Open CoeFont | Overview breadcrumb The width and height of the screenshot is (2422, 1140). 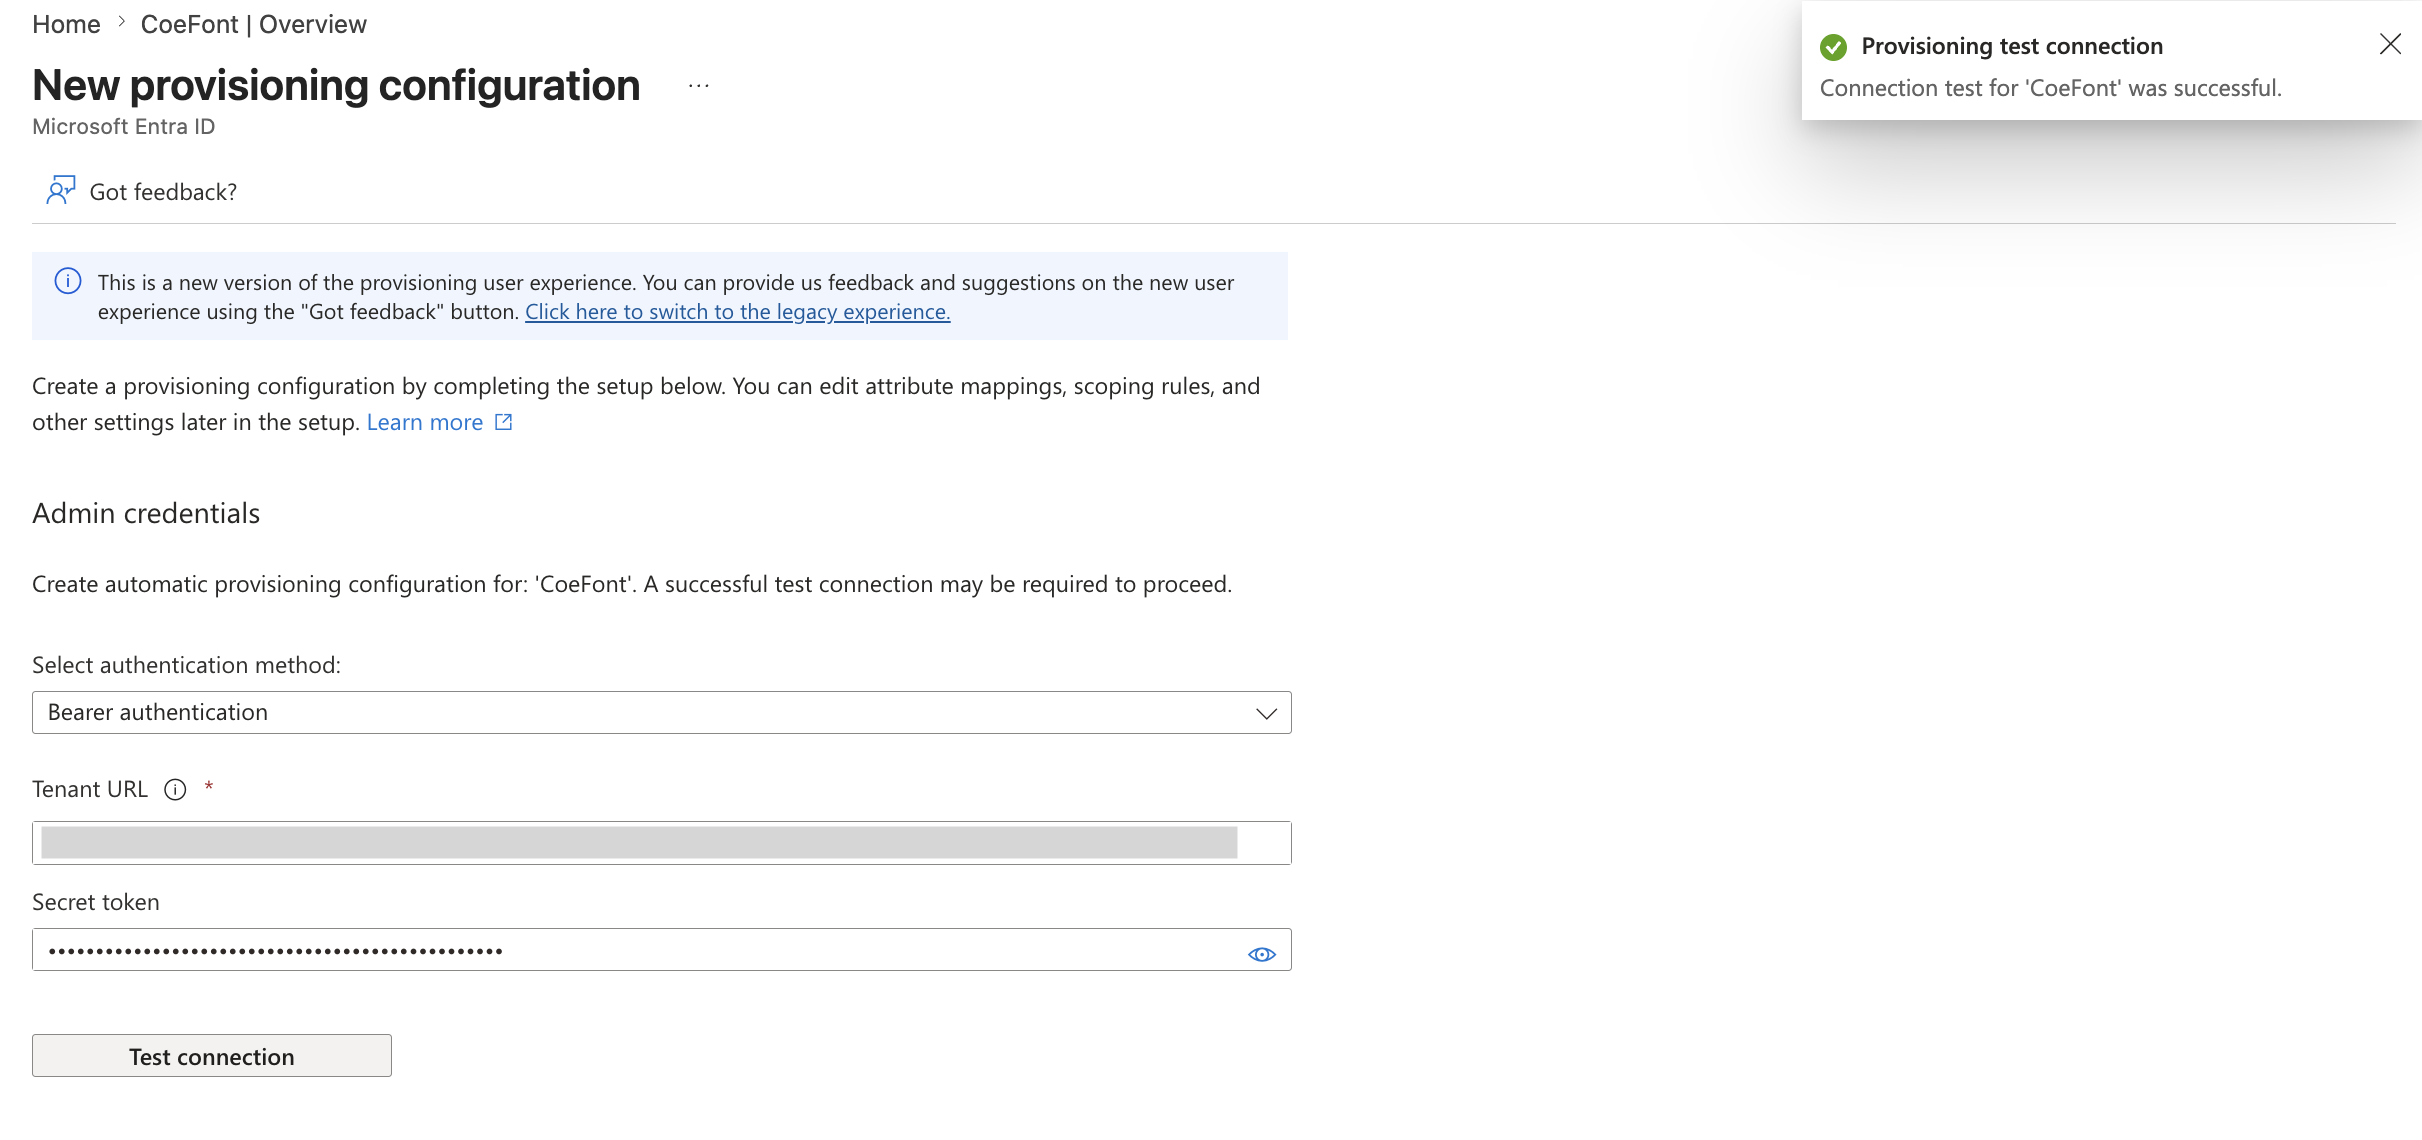(x=253, y=24)
